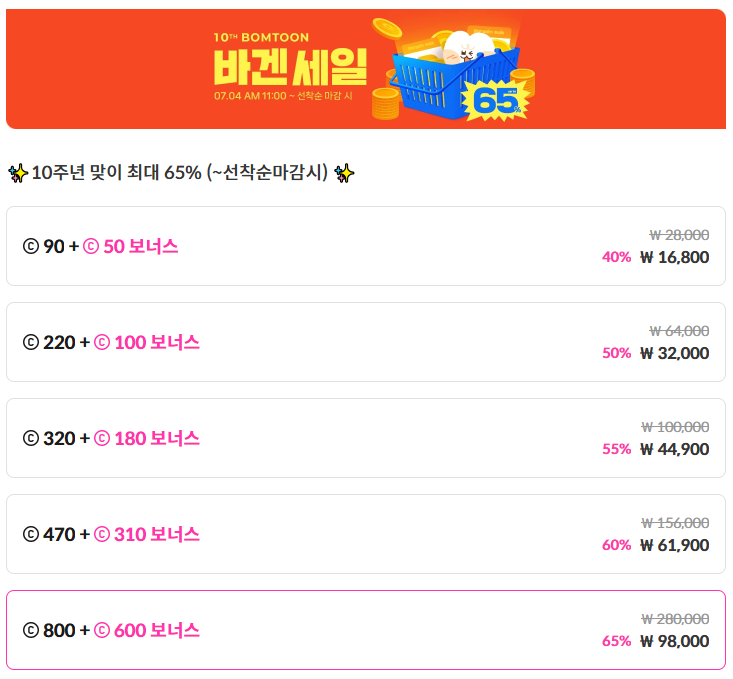Screen dimensions: 733x679
Task: Choose the 470 + 310 bonus coin package
Action: tap(366, 534)
